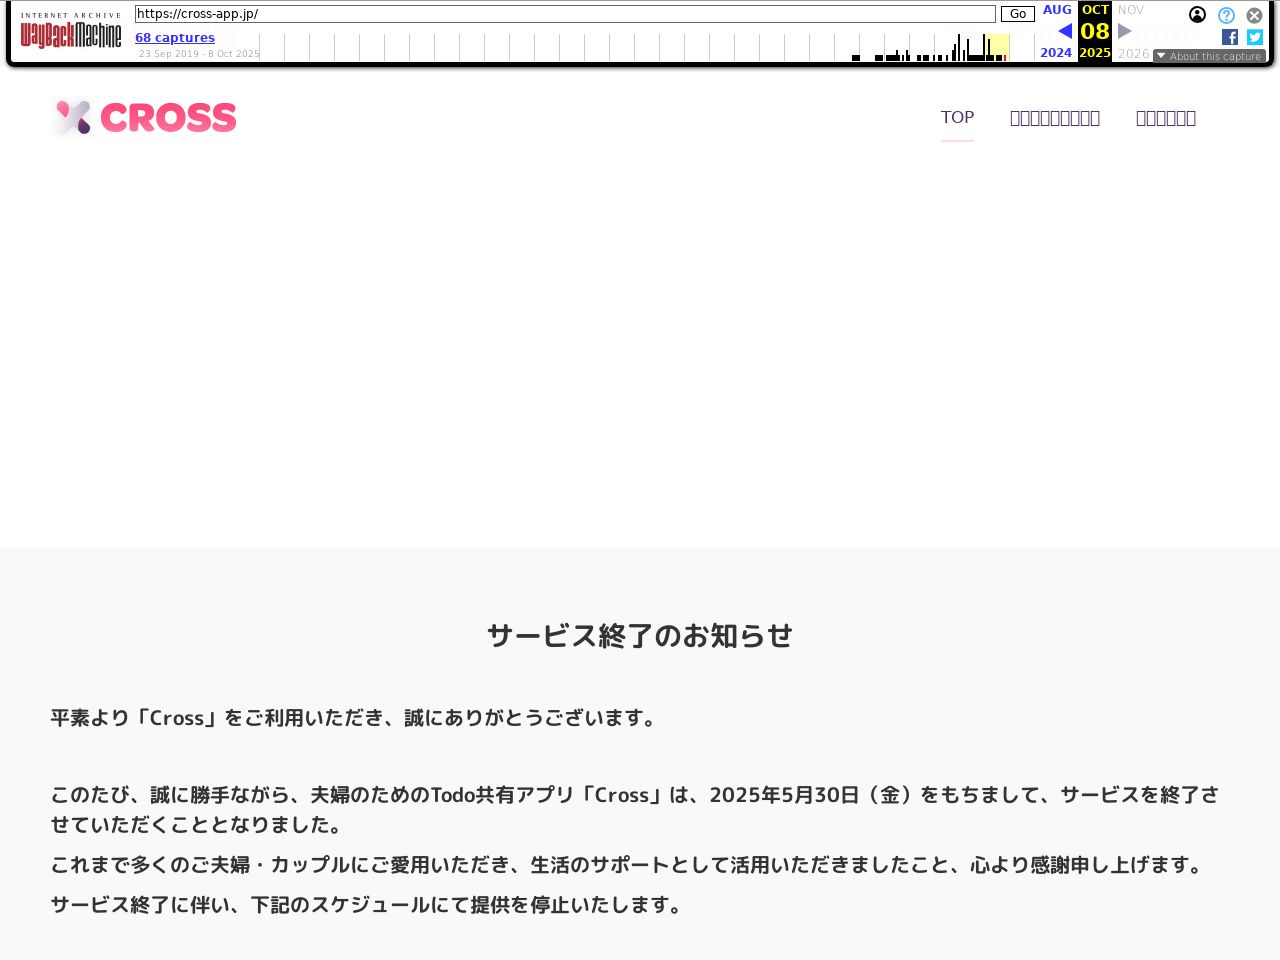Close the Wayback toolbar with X icon
This screenshot has width=1280, height=960.
click(1254, 15)
